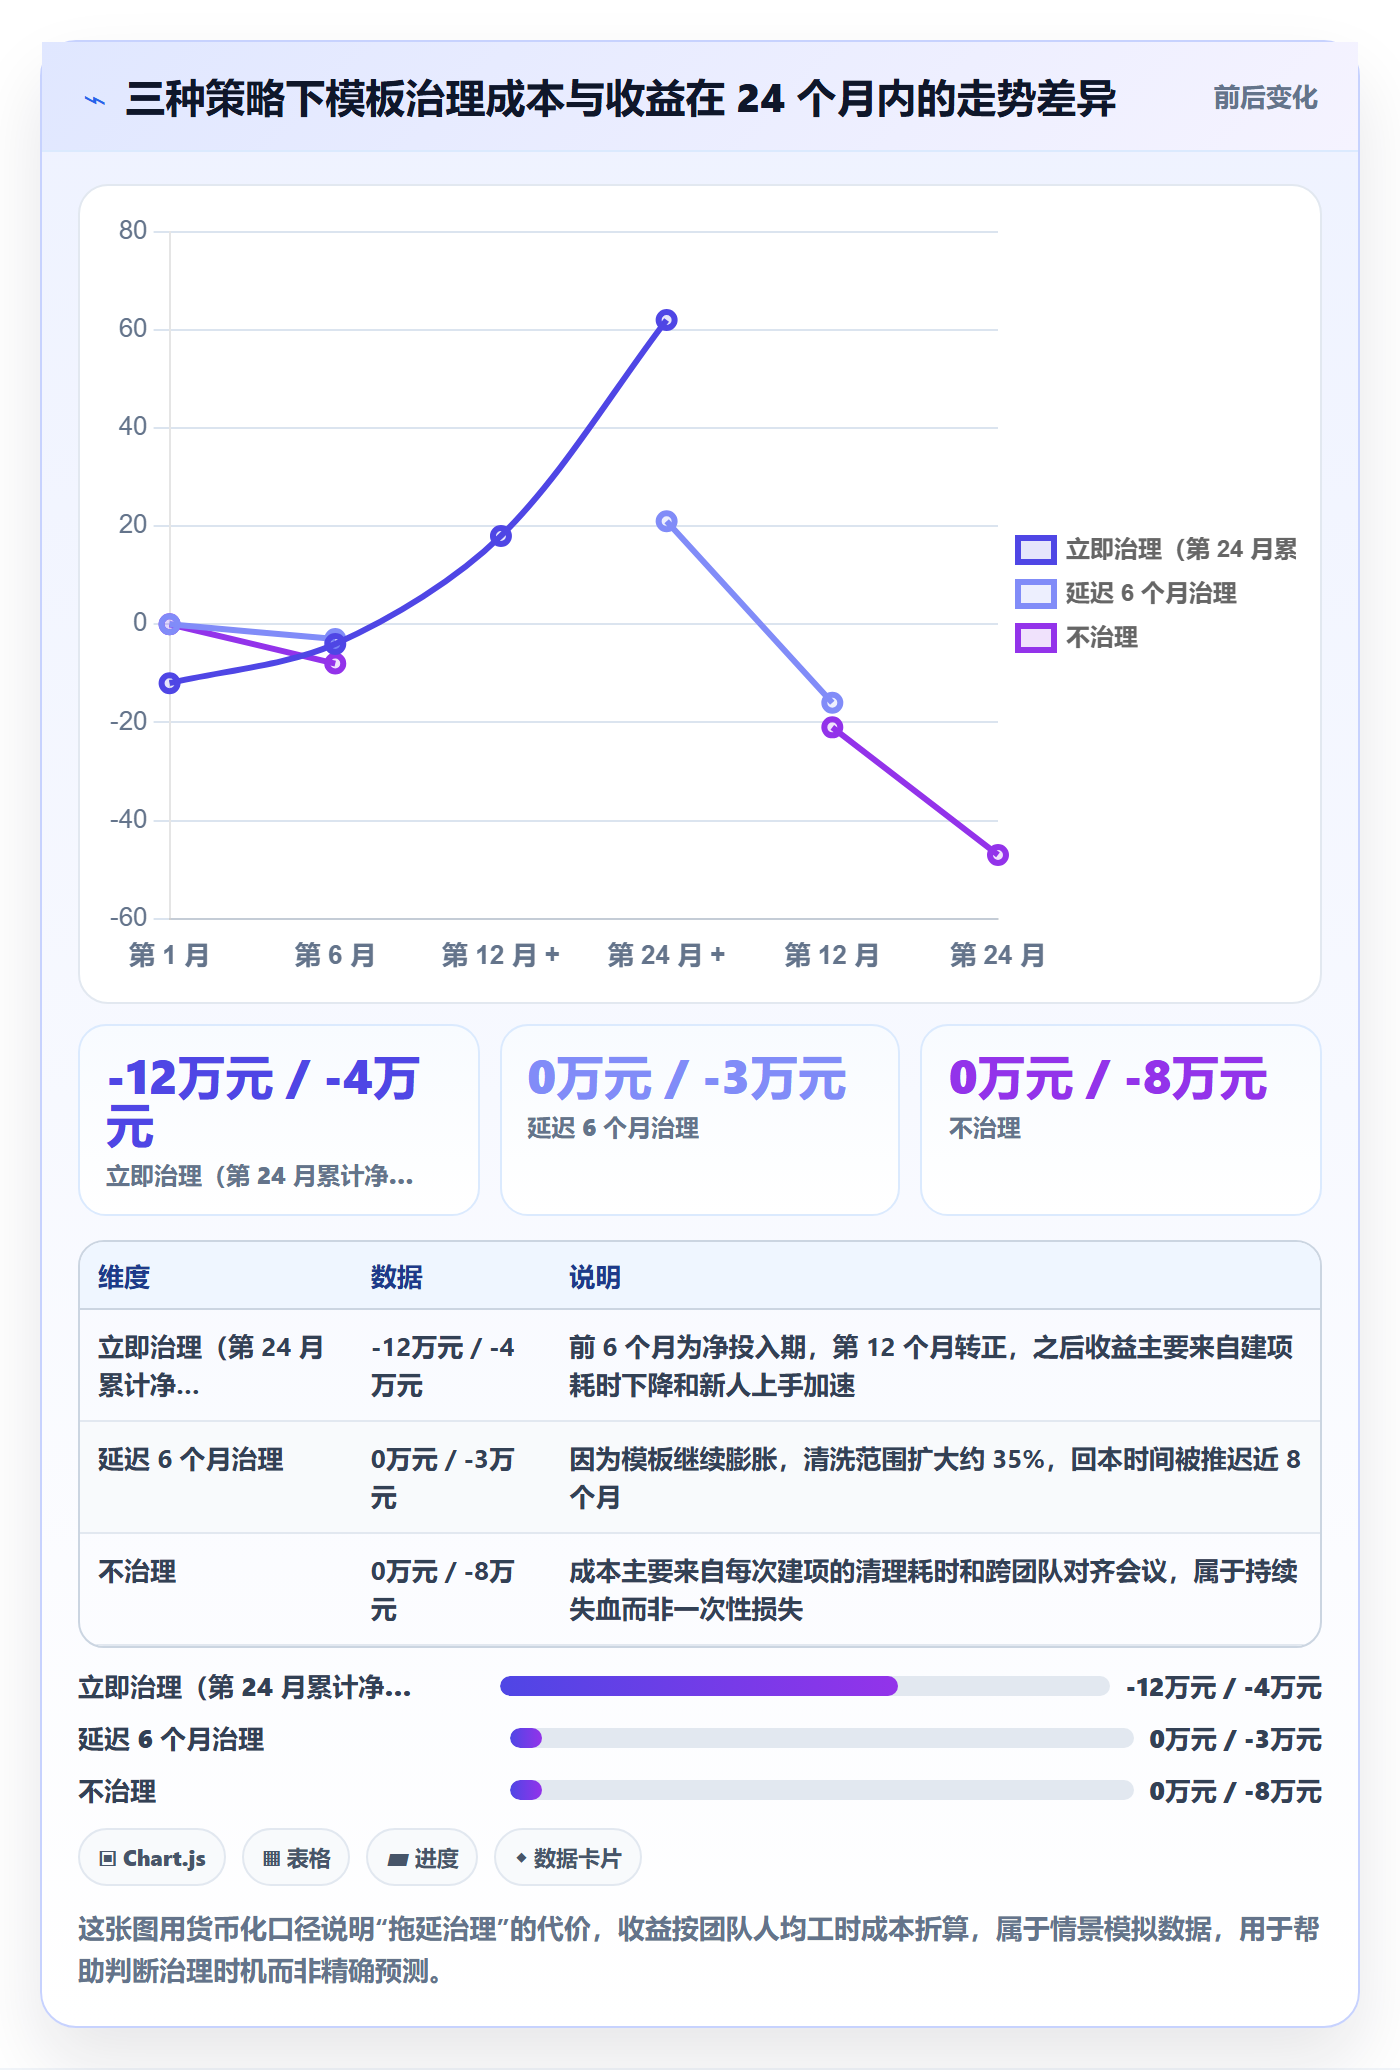Click the 不治理 data point at -47
Image resolution: width=1400 pixels, height=2070 pixels.
998,855
